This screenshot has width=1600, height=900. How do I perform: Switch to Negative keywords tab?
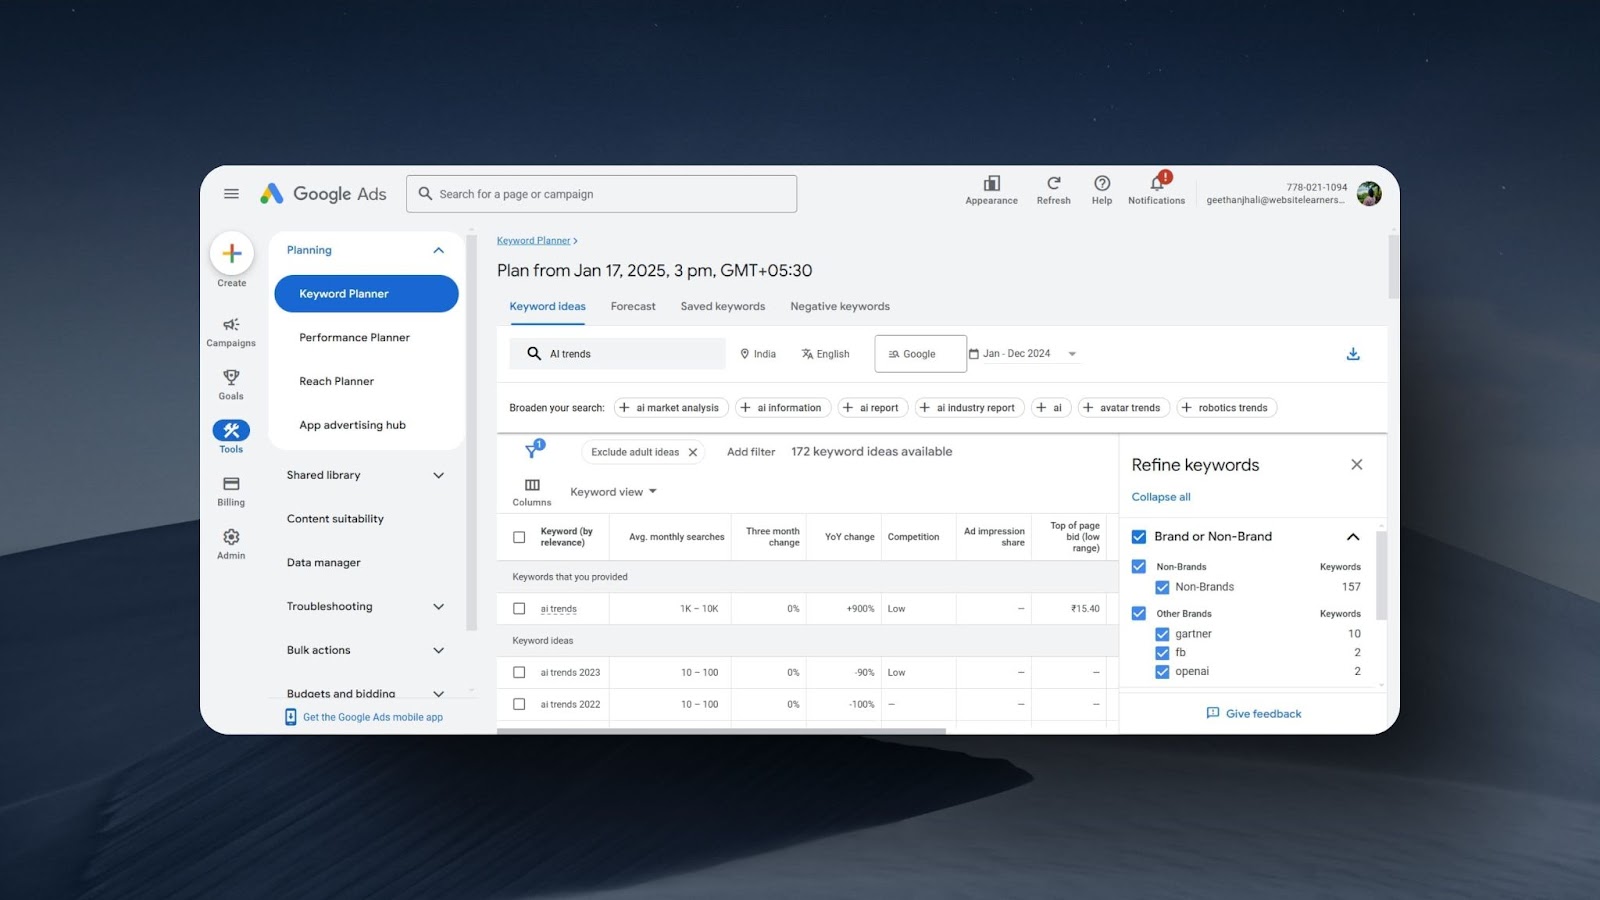(x=840, y=307)
